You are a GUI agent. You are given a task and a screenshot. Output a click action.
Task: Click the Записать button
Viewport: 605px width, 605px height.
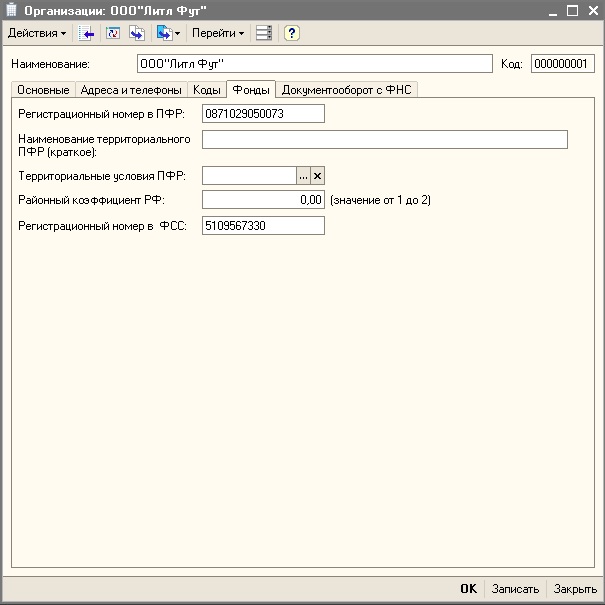tap(515, 589)
